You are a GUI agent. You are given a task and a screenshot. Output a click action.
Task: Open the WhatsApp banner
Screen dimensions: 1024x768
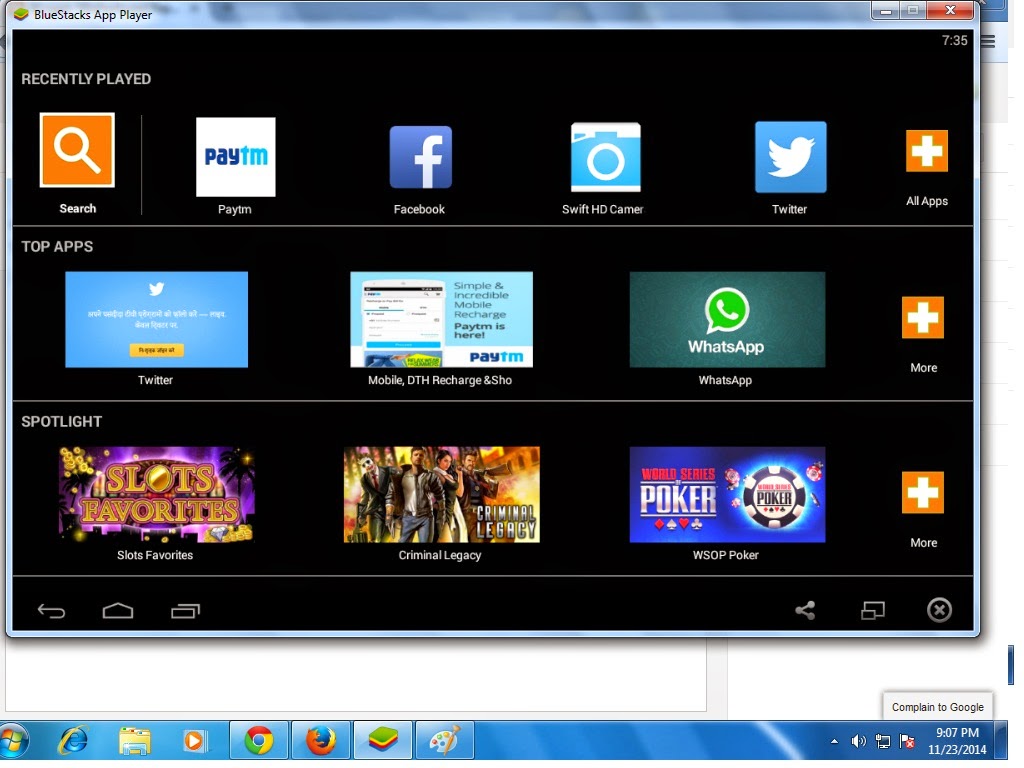pos(727,319)
